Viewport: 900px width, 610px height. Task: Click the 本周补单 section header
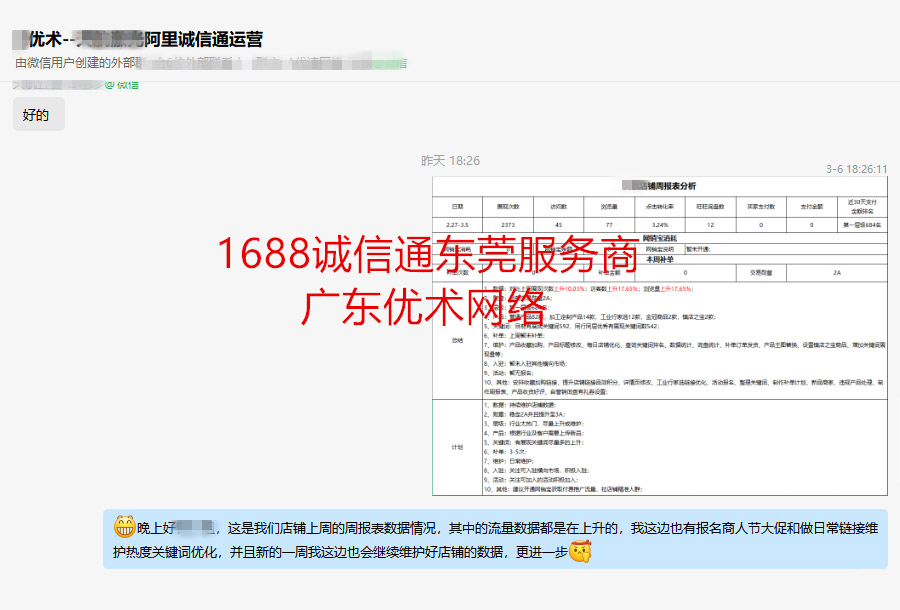(660, 259)
